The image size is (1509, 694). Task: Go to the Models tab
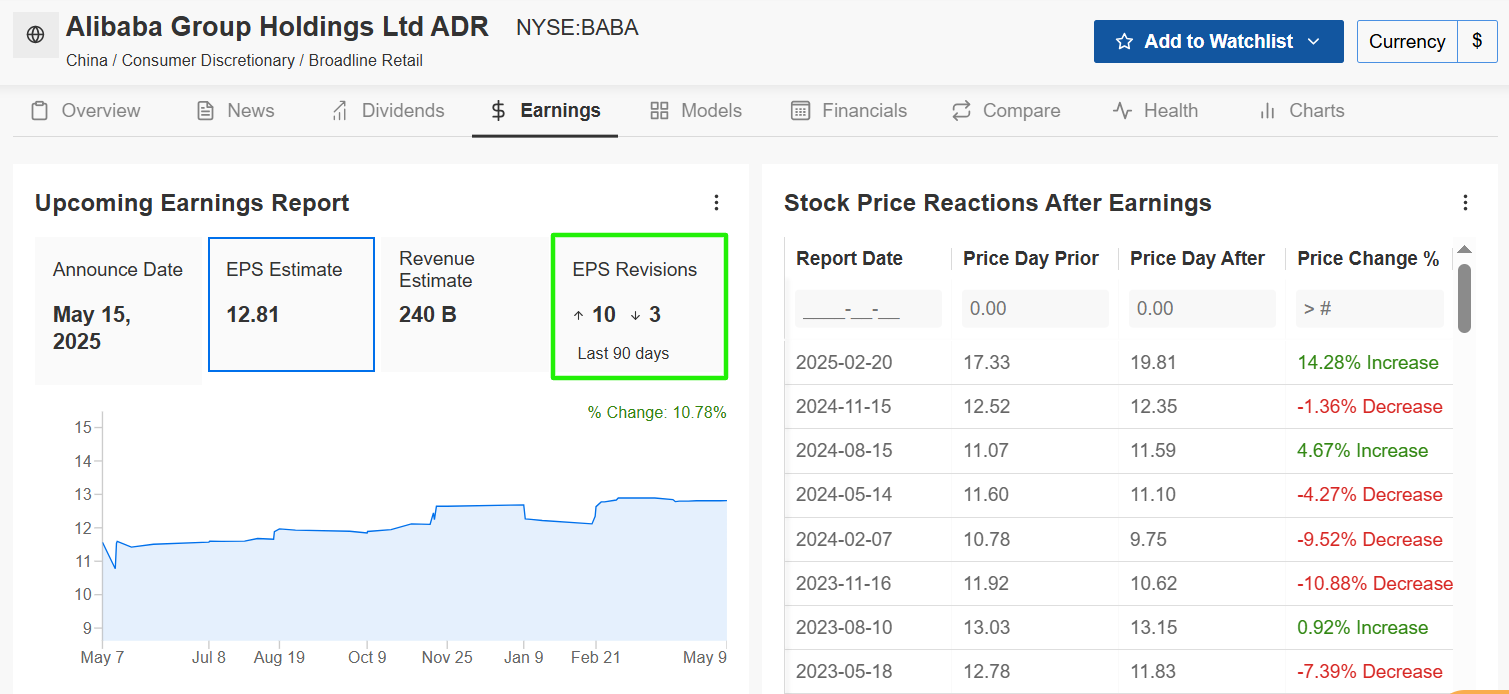[x=696, y=111]
